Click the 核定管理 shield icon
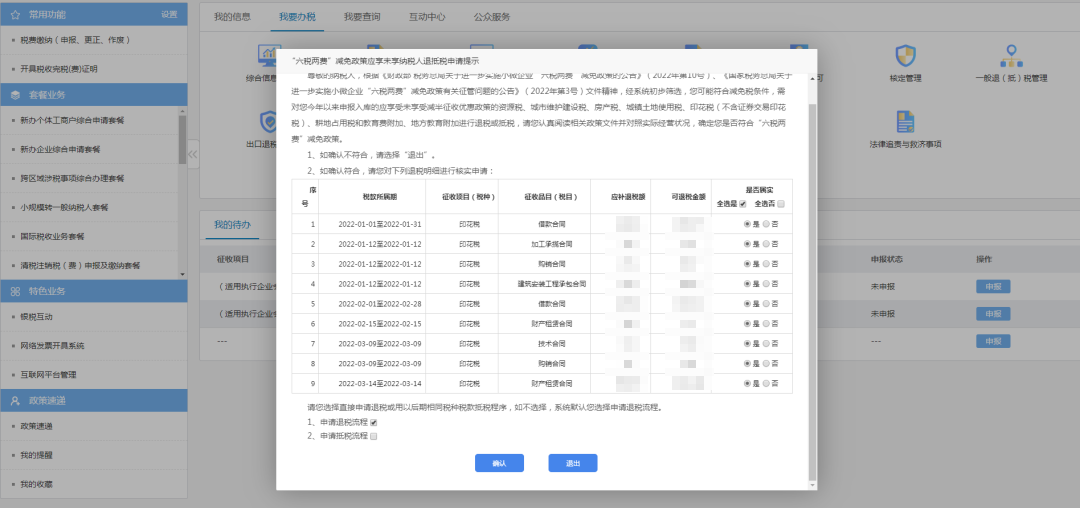The width and height of the screenshot is (1080, 508). click(x=905, y=55)
